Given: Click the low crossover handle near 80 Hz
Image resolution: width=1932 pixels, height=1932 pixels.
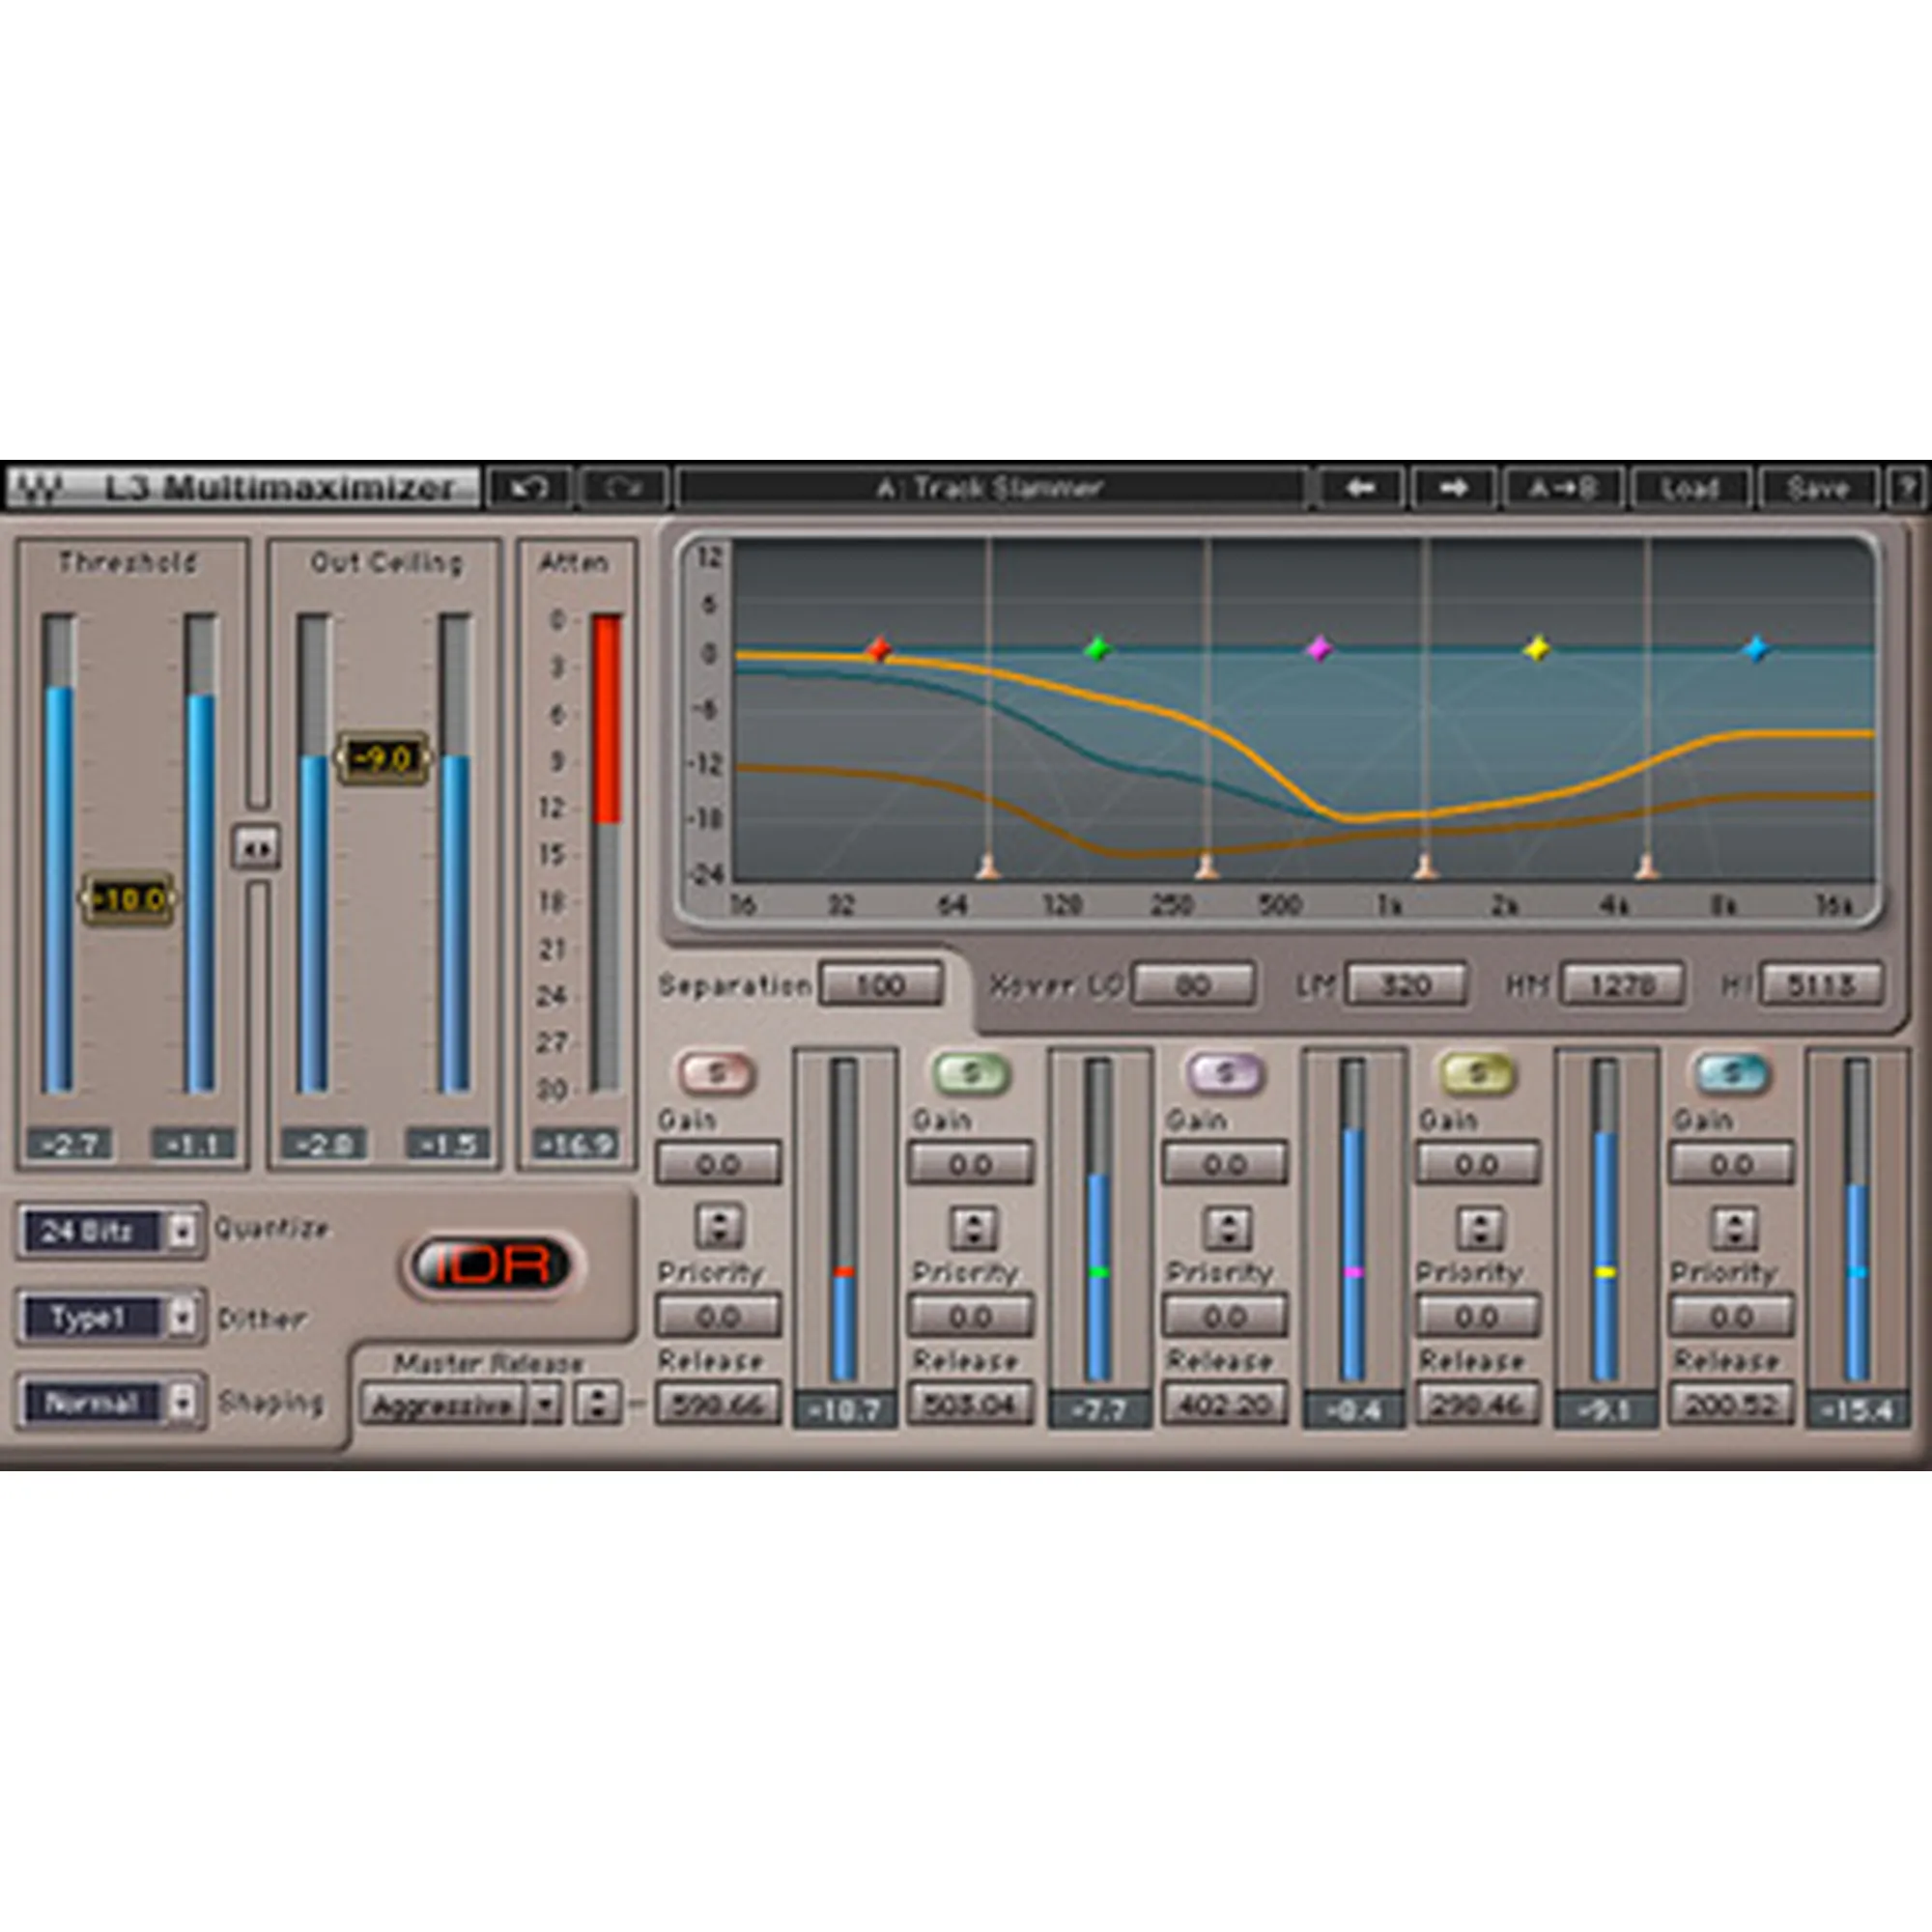Looking at the screenshot, I should click(988, 866).
